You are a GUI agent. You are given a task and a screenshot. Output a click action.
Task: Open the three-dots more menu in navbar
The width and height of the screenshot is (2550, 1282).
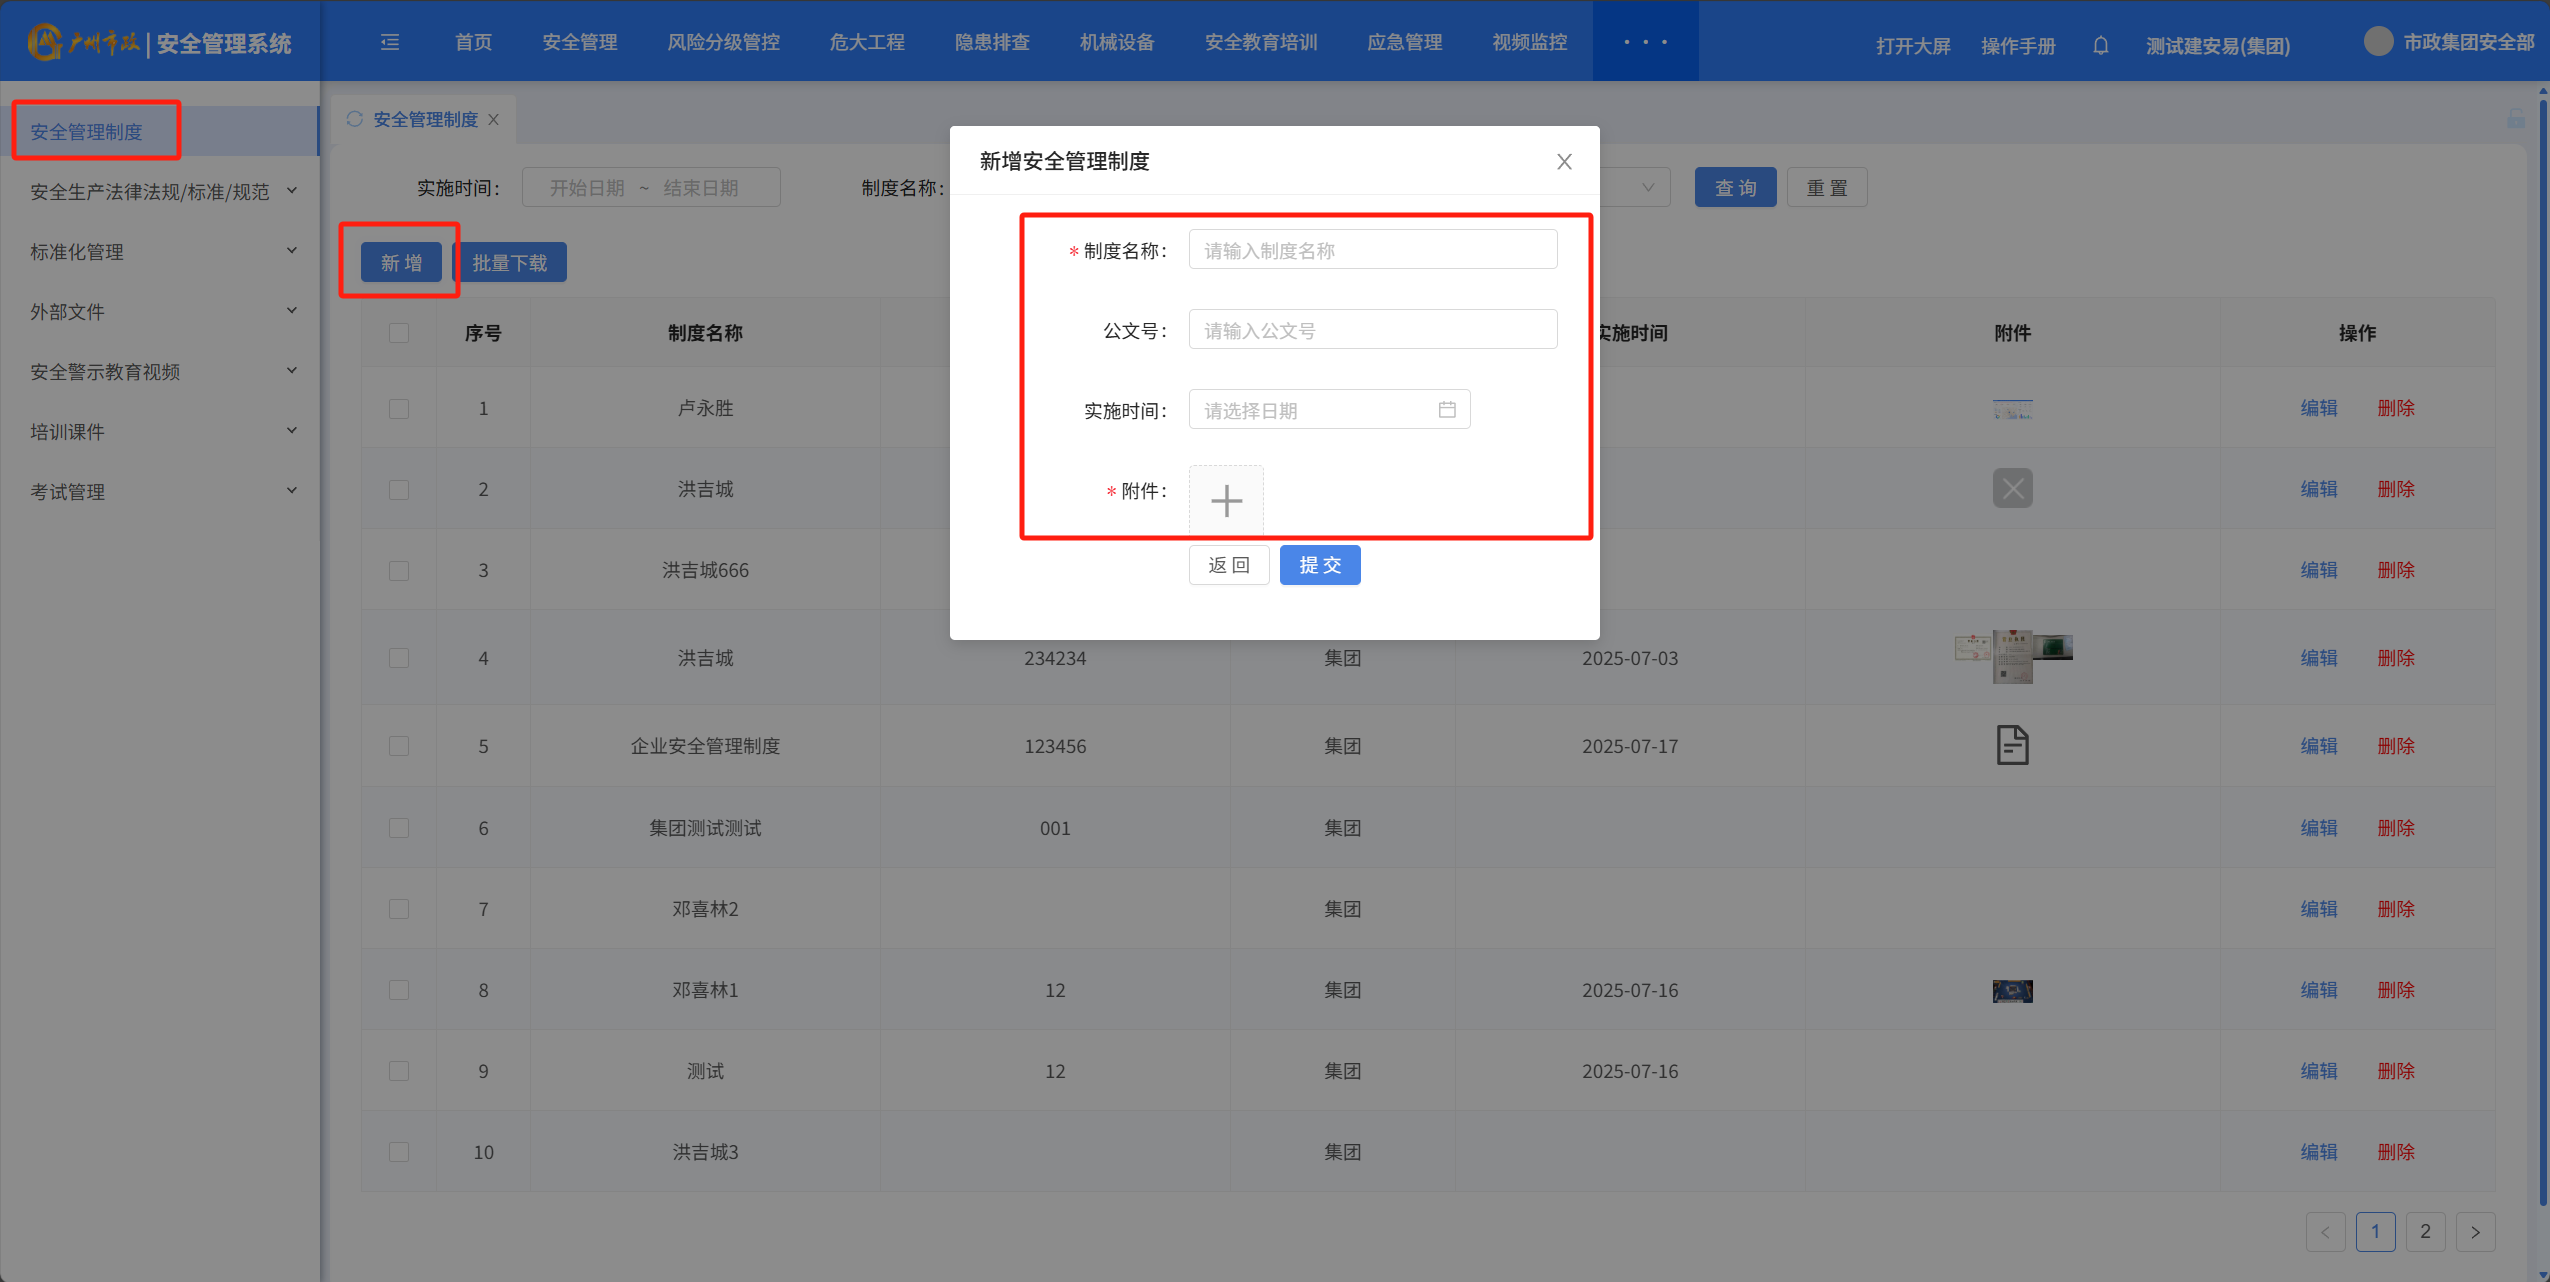coord(1645,42)
